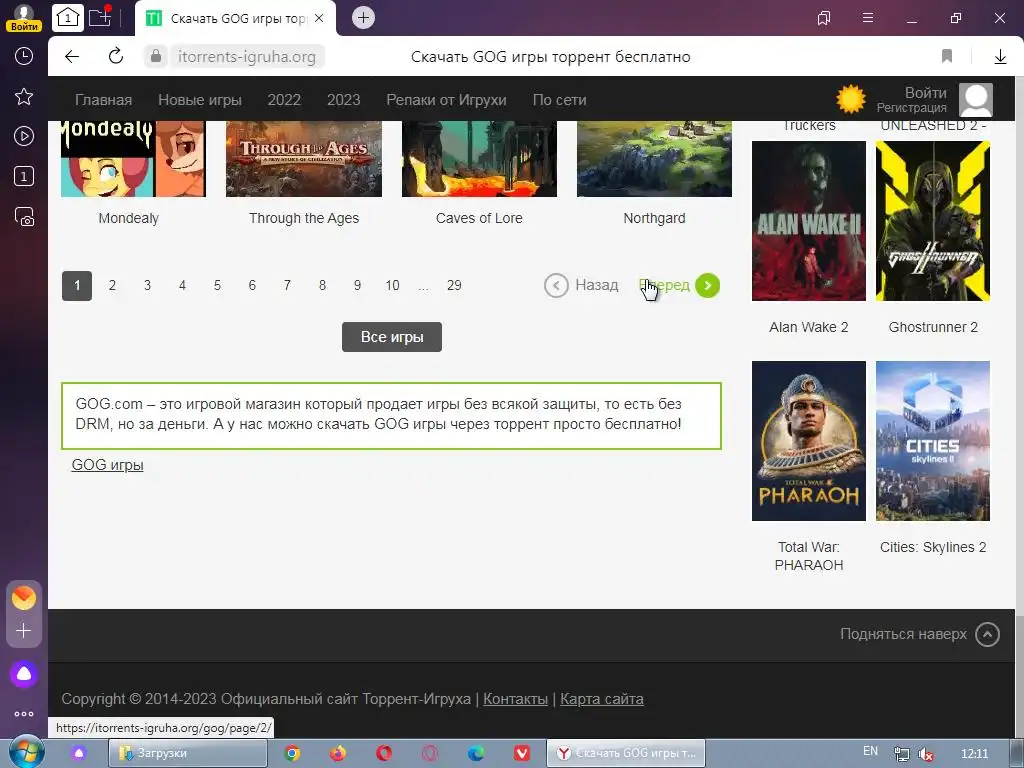Open video play icon in sidebar
The image size is (1024, 768).
[x=24, y=136]
